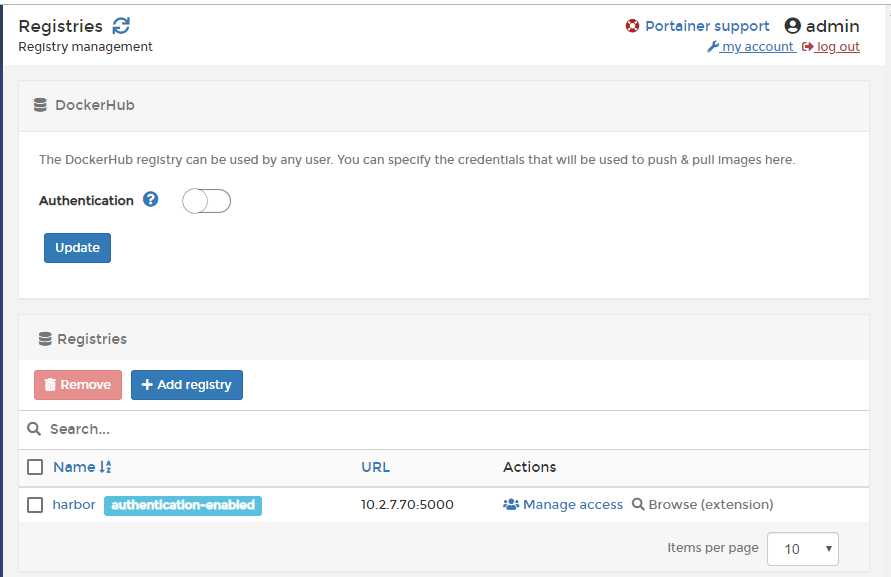
Task: Click the search magnifier icon in registry table
Action: point(34,429)
